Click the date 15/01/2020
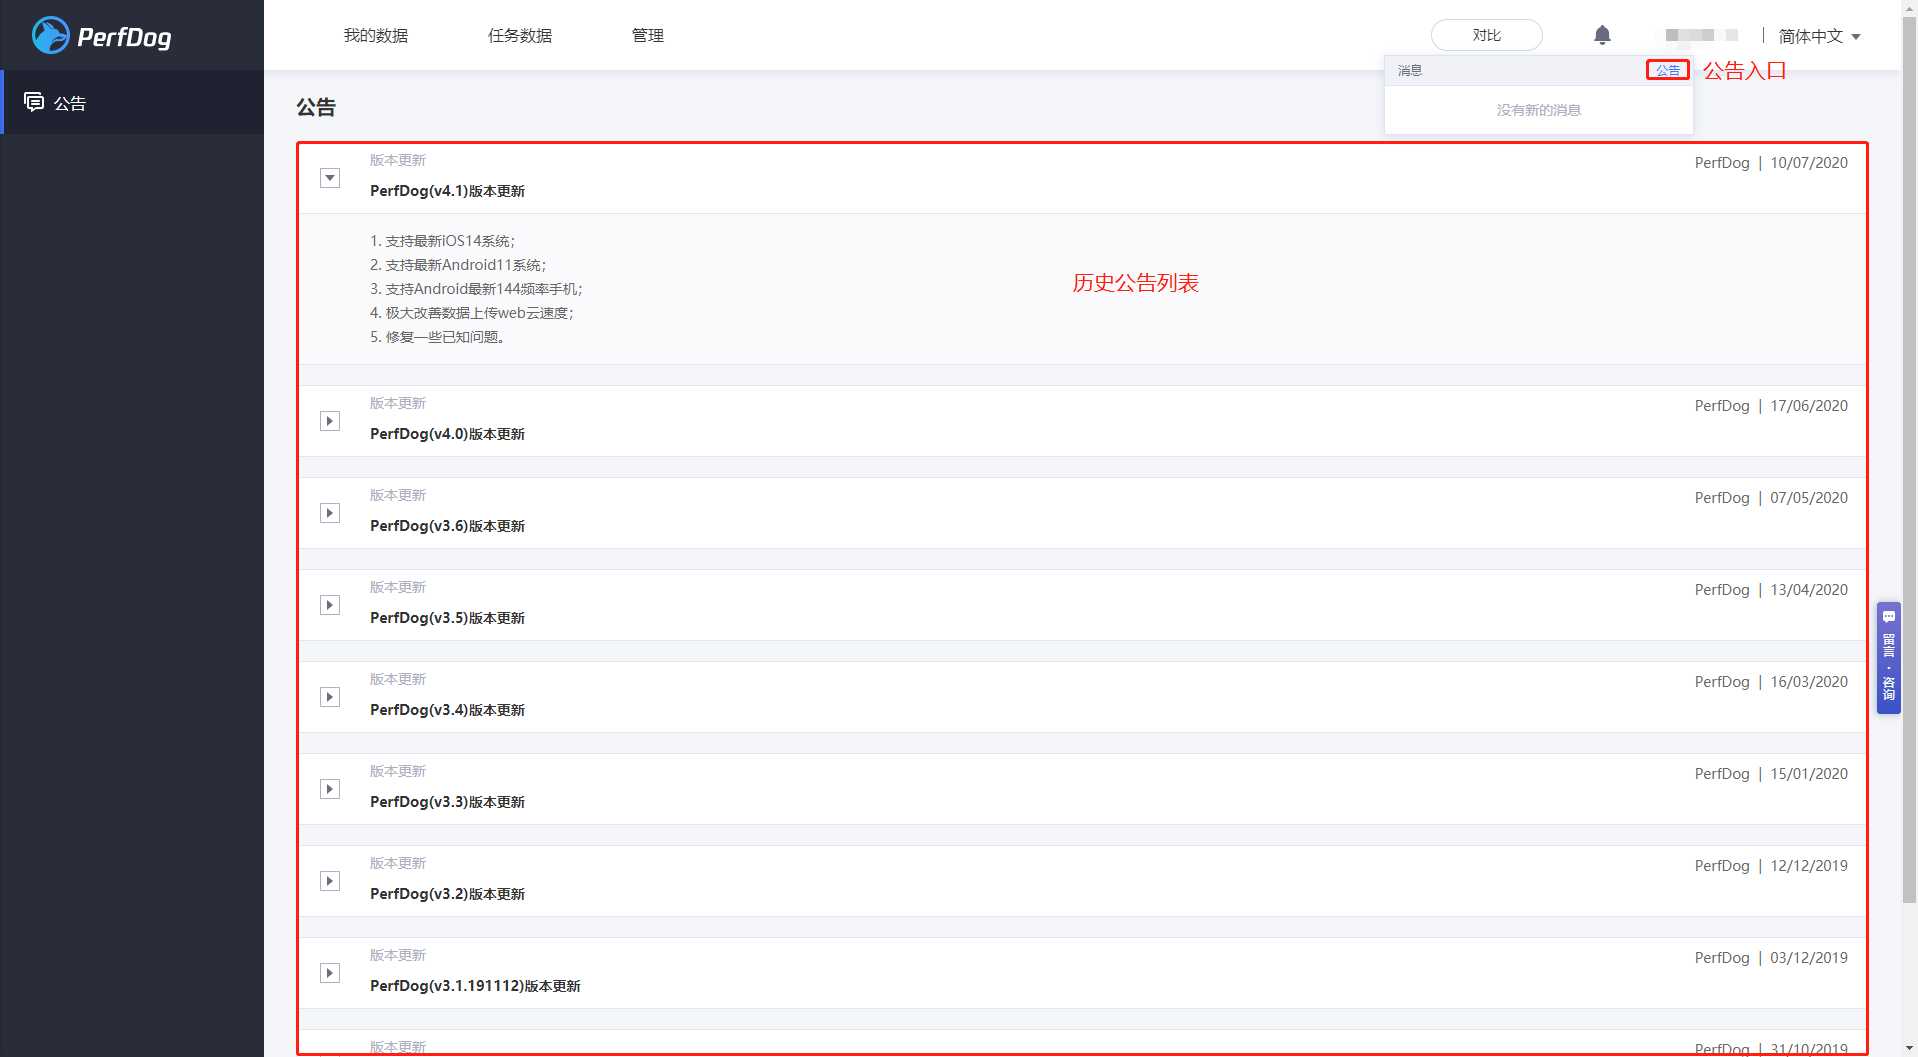 click(1809, 774)
